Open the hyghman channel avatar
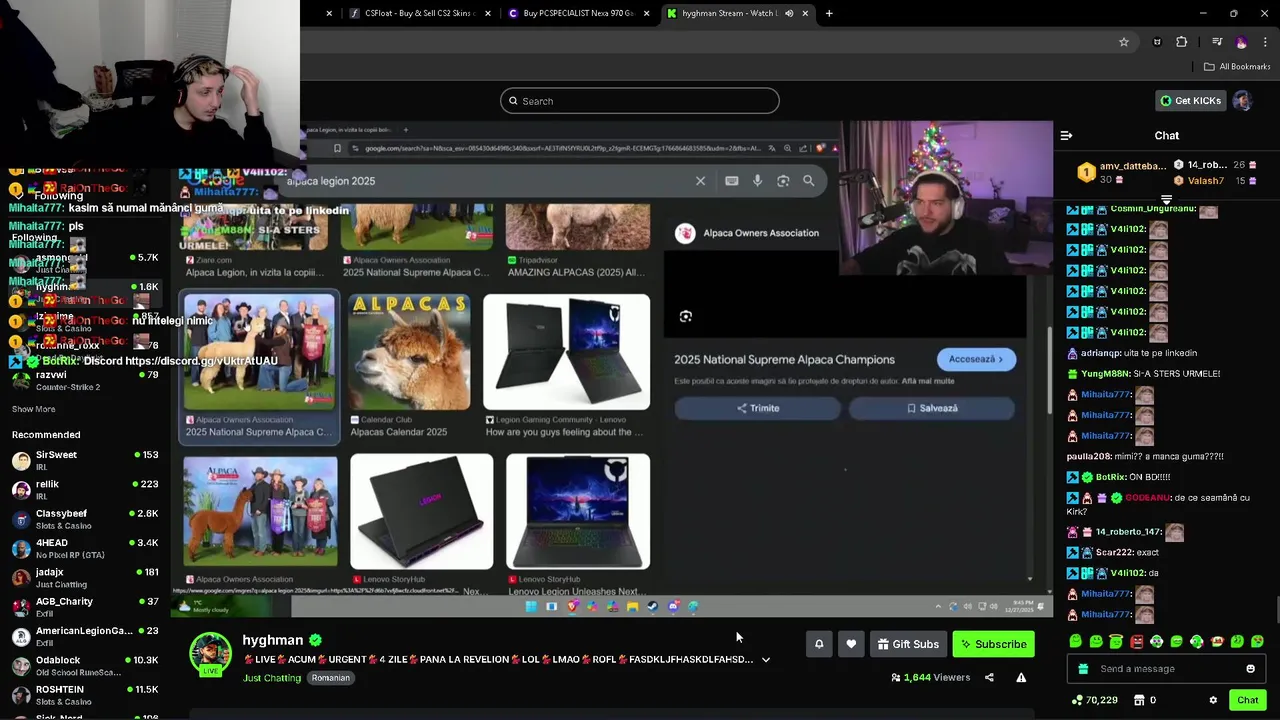 coord(210,654)
